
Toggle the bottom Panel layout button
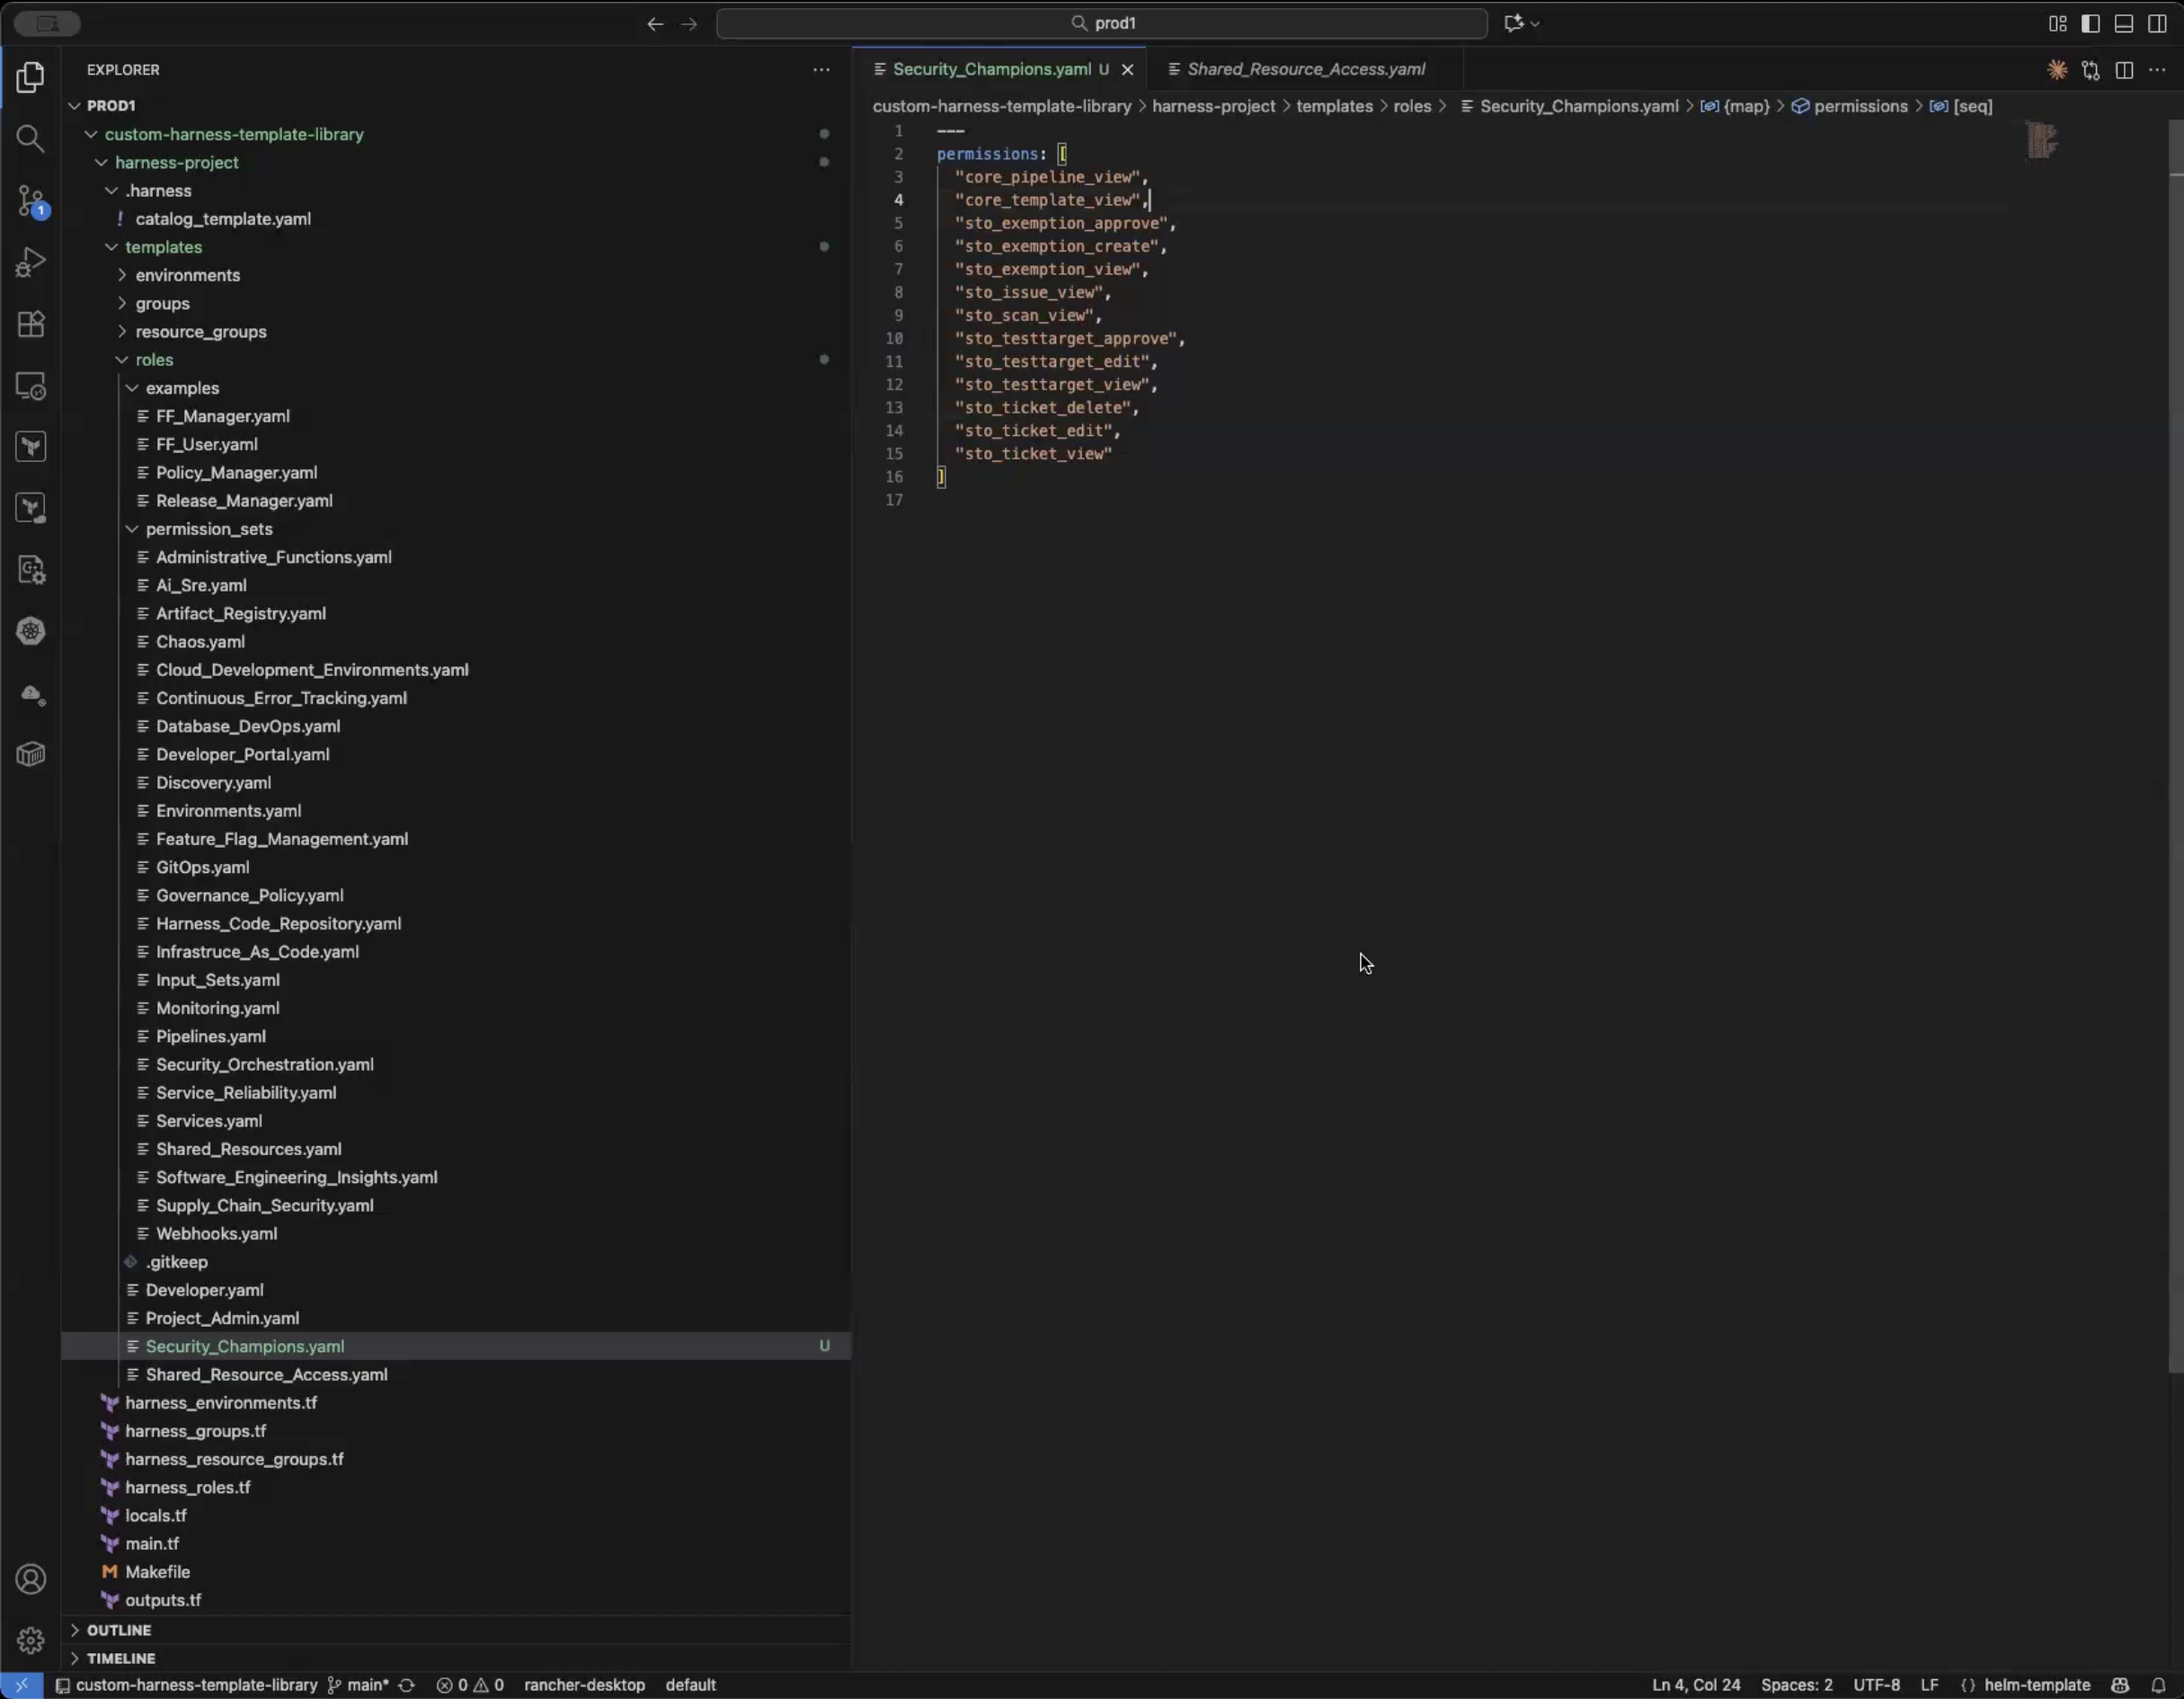point(2123,23)
